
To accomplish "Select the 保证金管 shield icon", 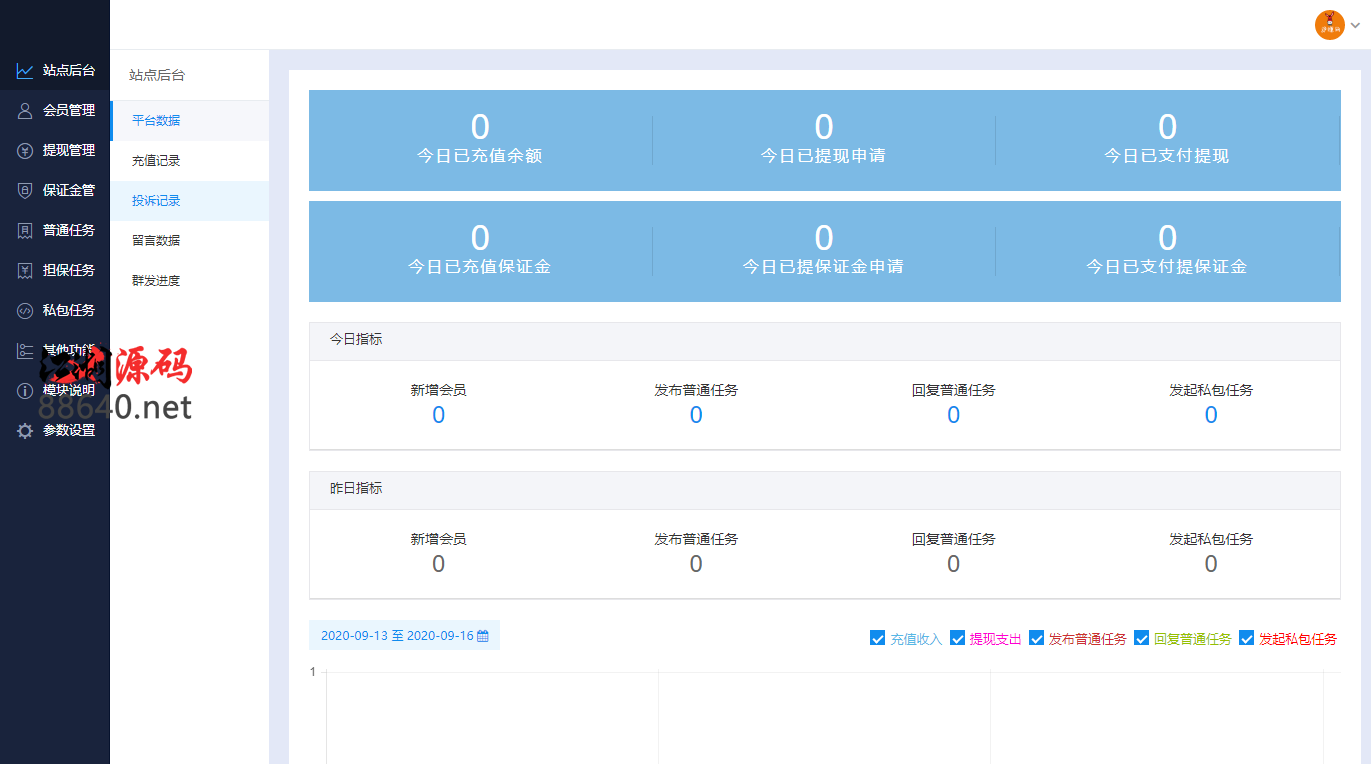I will coord(23,190).
